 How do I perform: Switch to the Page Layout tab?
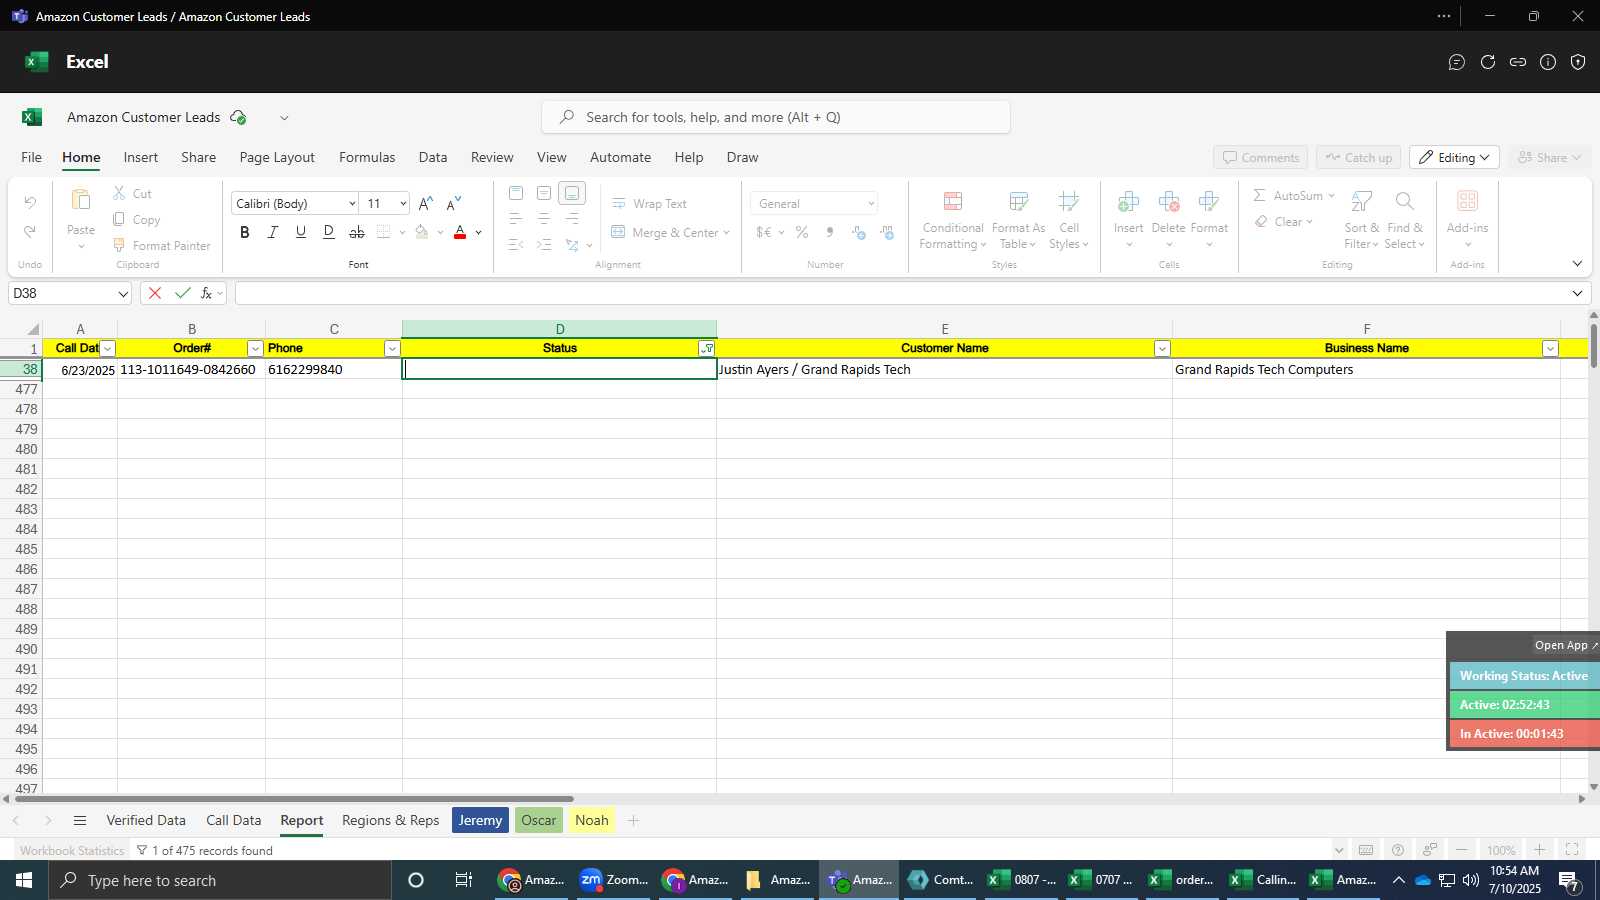(277, 157)
